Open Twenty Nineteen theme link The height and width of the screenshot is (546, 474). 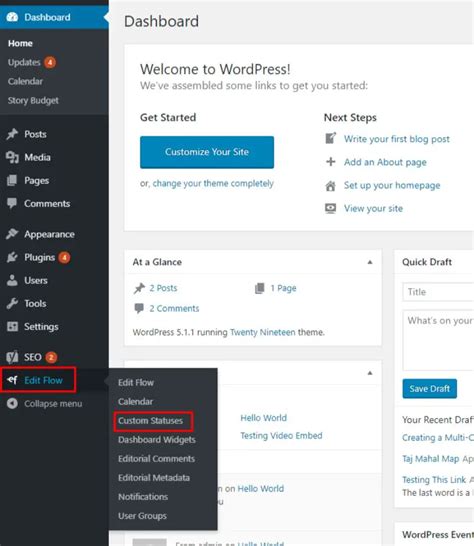pyautogui.click(x=263, y=332)
